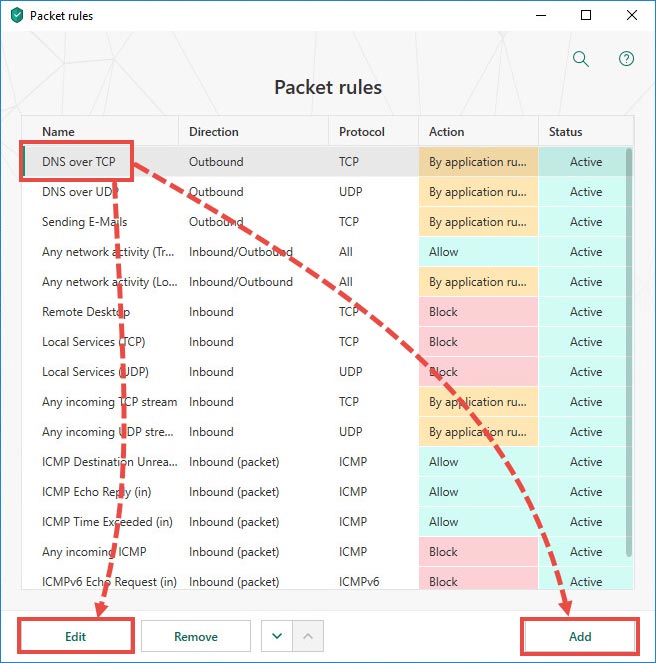Maximize the Packet rules window
The width and height of the screenshot is (656, 663).
(586, 15)
